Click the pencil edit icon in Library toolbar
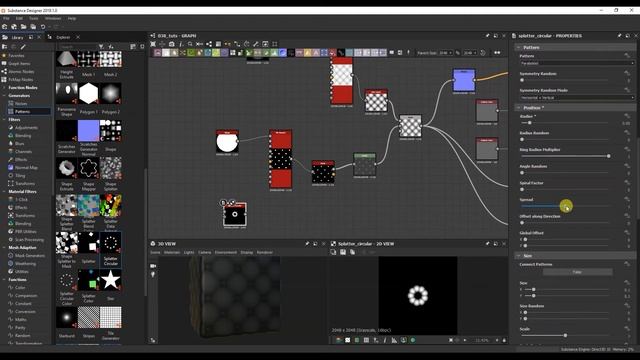The image size is (640, 360). point(23,47)
